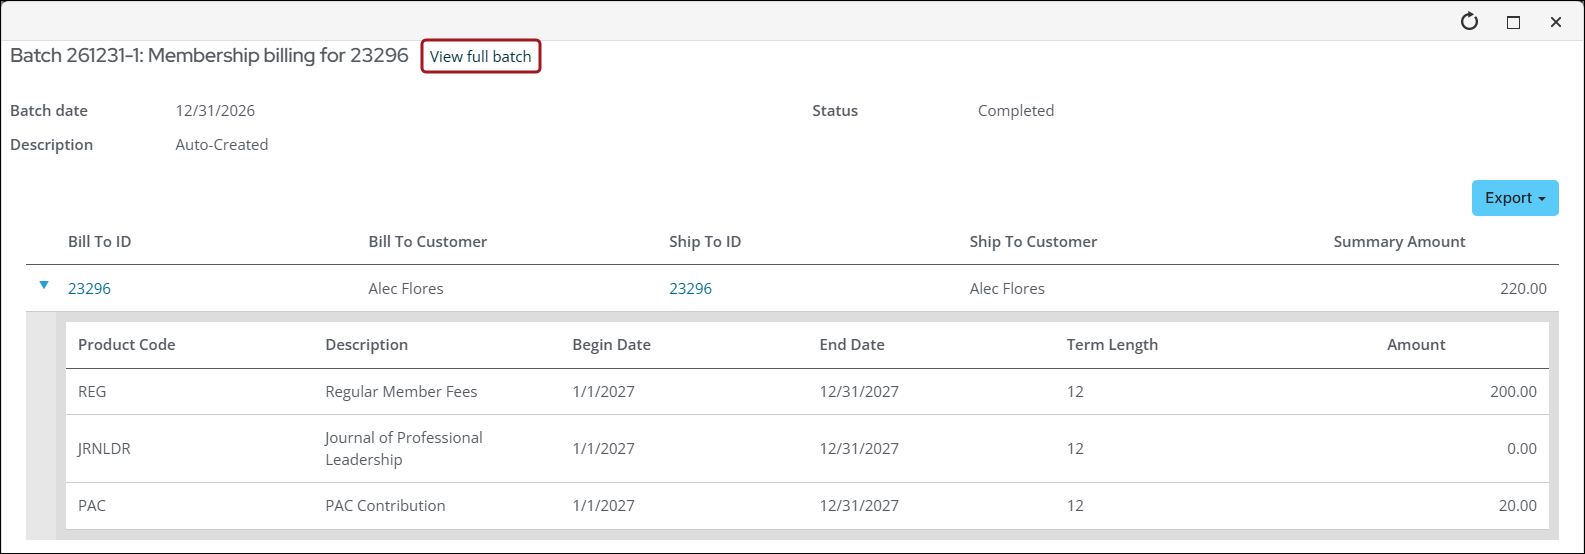Screen dimensions: 1585x554
Task: Sort by Summary Amount column header
Action: (1399, 242)
